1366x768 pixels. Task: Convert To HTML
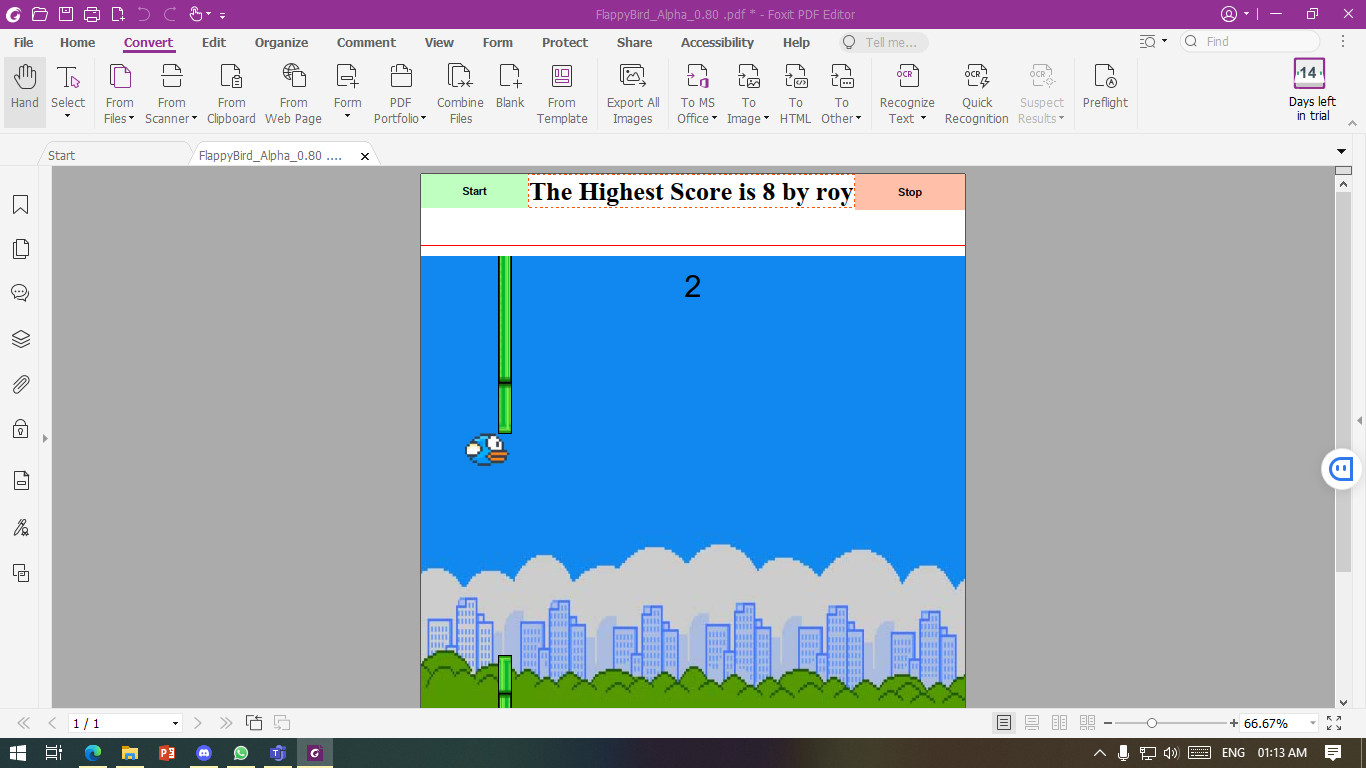796,92
